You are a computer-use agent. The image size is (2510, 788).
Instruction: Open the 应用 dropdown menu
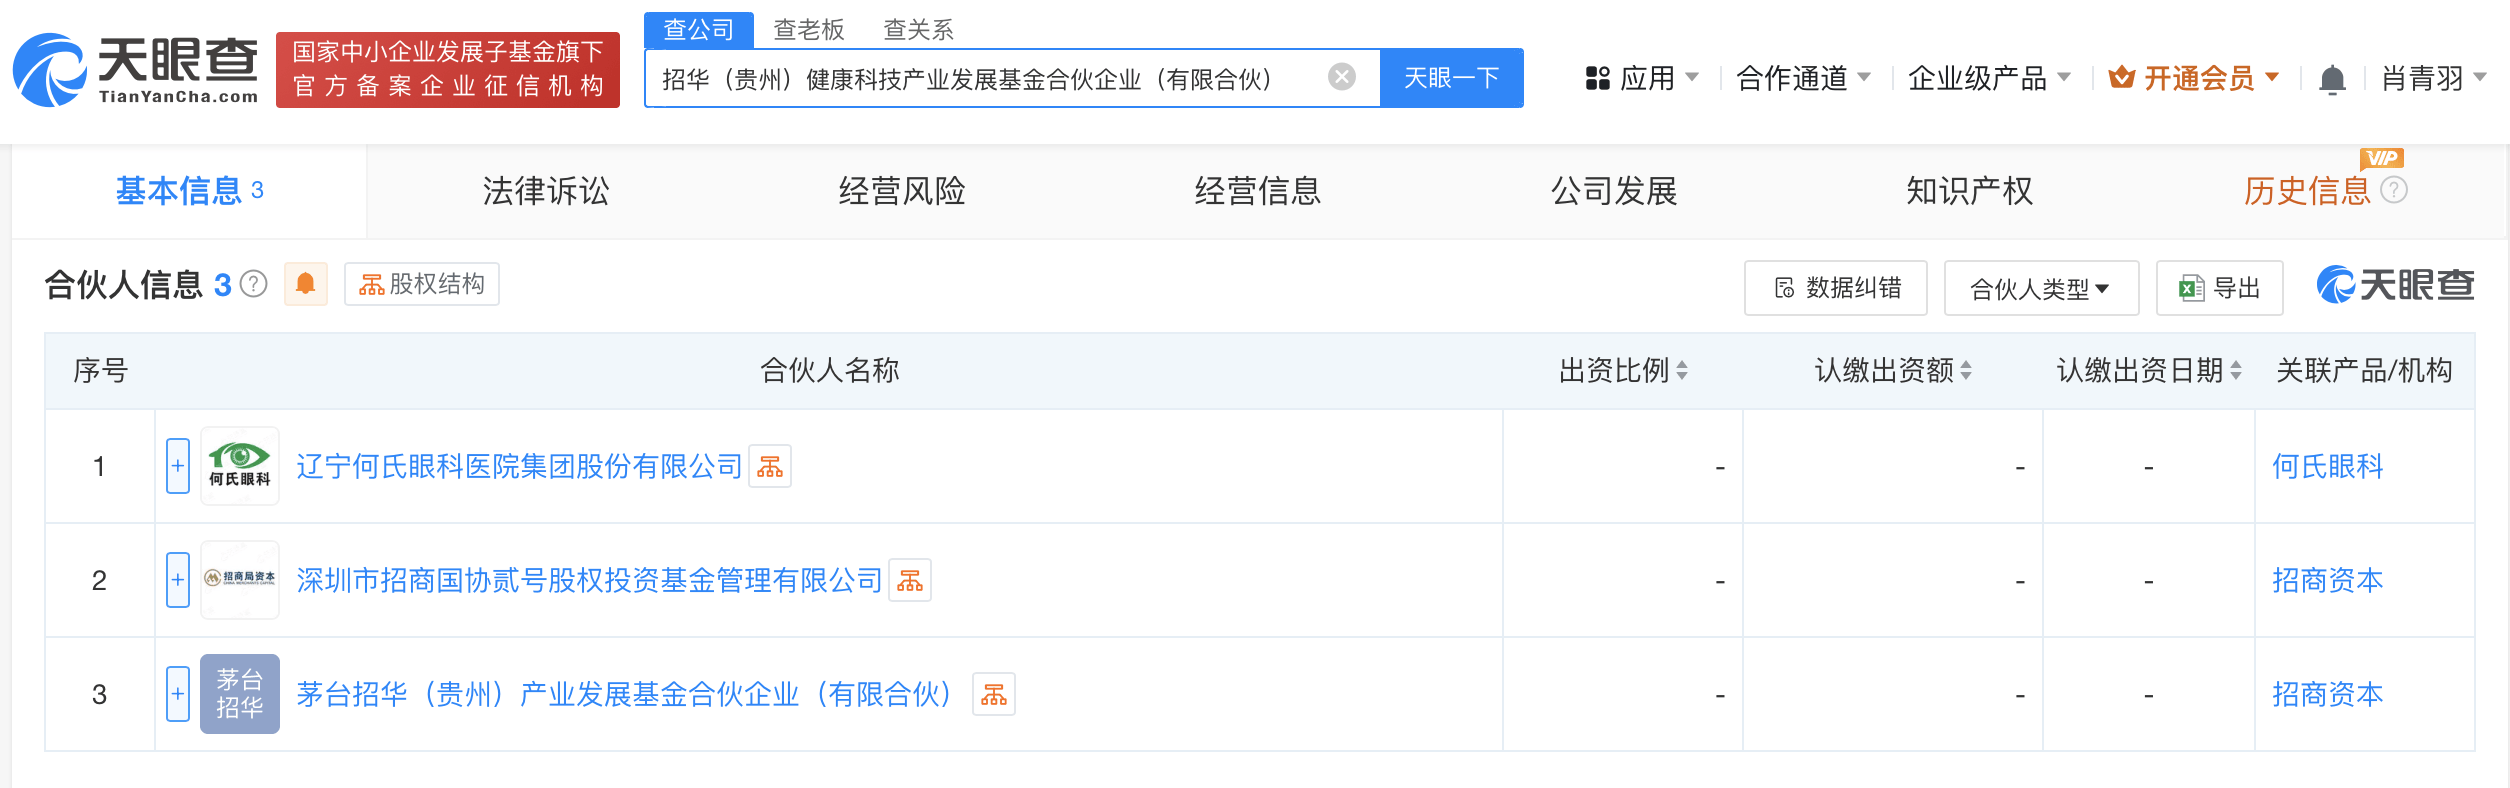[x=1642, y=78]
